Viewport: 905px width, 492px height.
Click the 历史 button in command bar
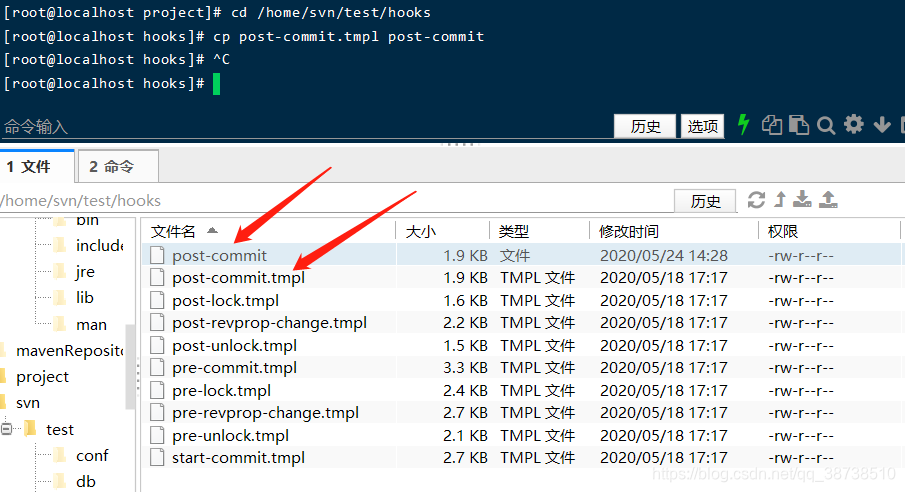[645, 126]
